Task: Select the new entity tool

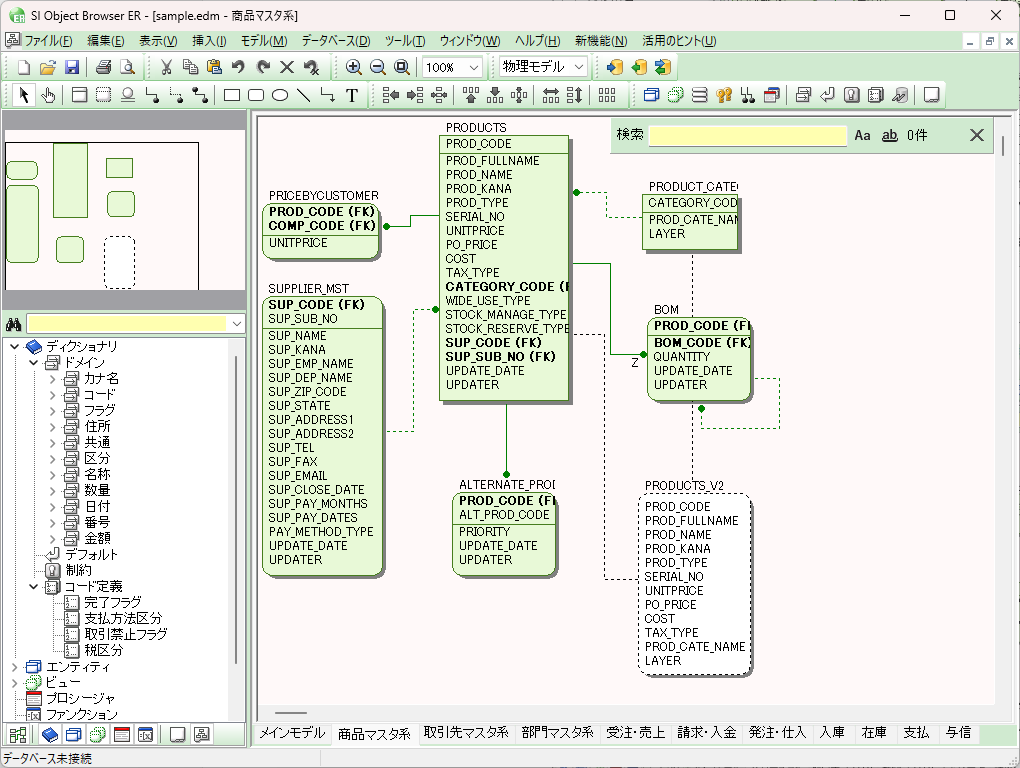Action: tap(79, 95)
